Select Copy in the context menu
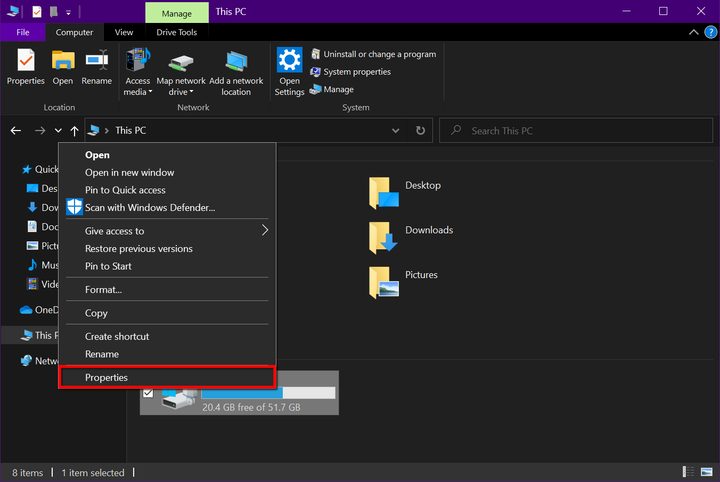Screen dimensions: 720x482 pos(167,313)
